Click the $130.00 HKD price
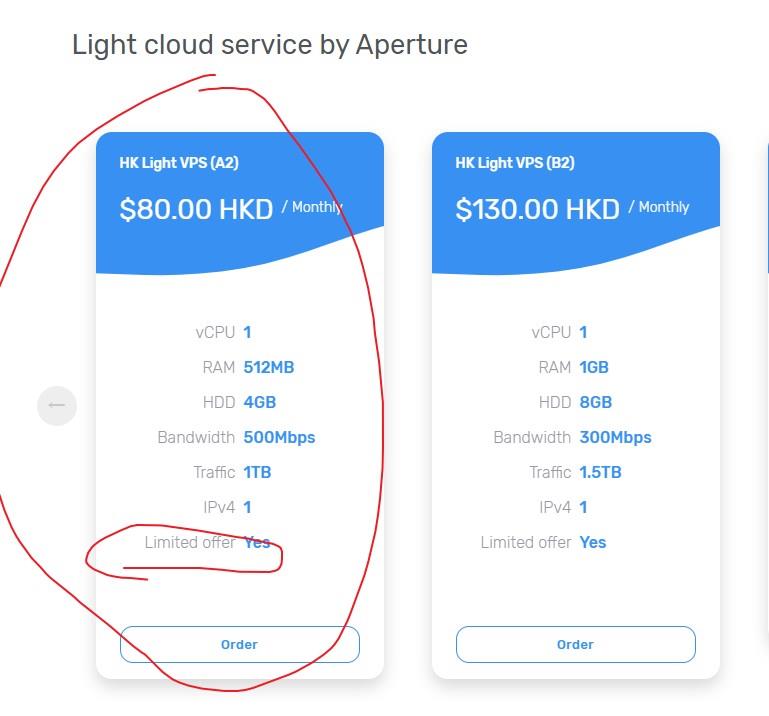This screenshot has width=769, height=716. point(537,209)
